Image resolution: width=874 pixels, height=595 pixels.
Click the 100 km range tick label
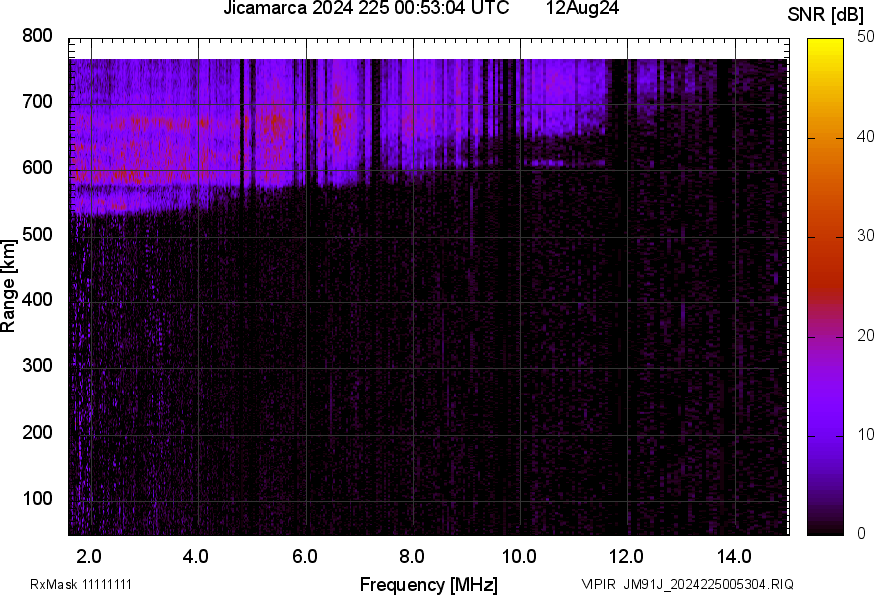pyautogui.click(x=37, y=498)
